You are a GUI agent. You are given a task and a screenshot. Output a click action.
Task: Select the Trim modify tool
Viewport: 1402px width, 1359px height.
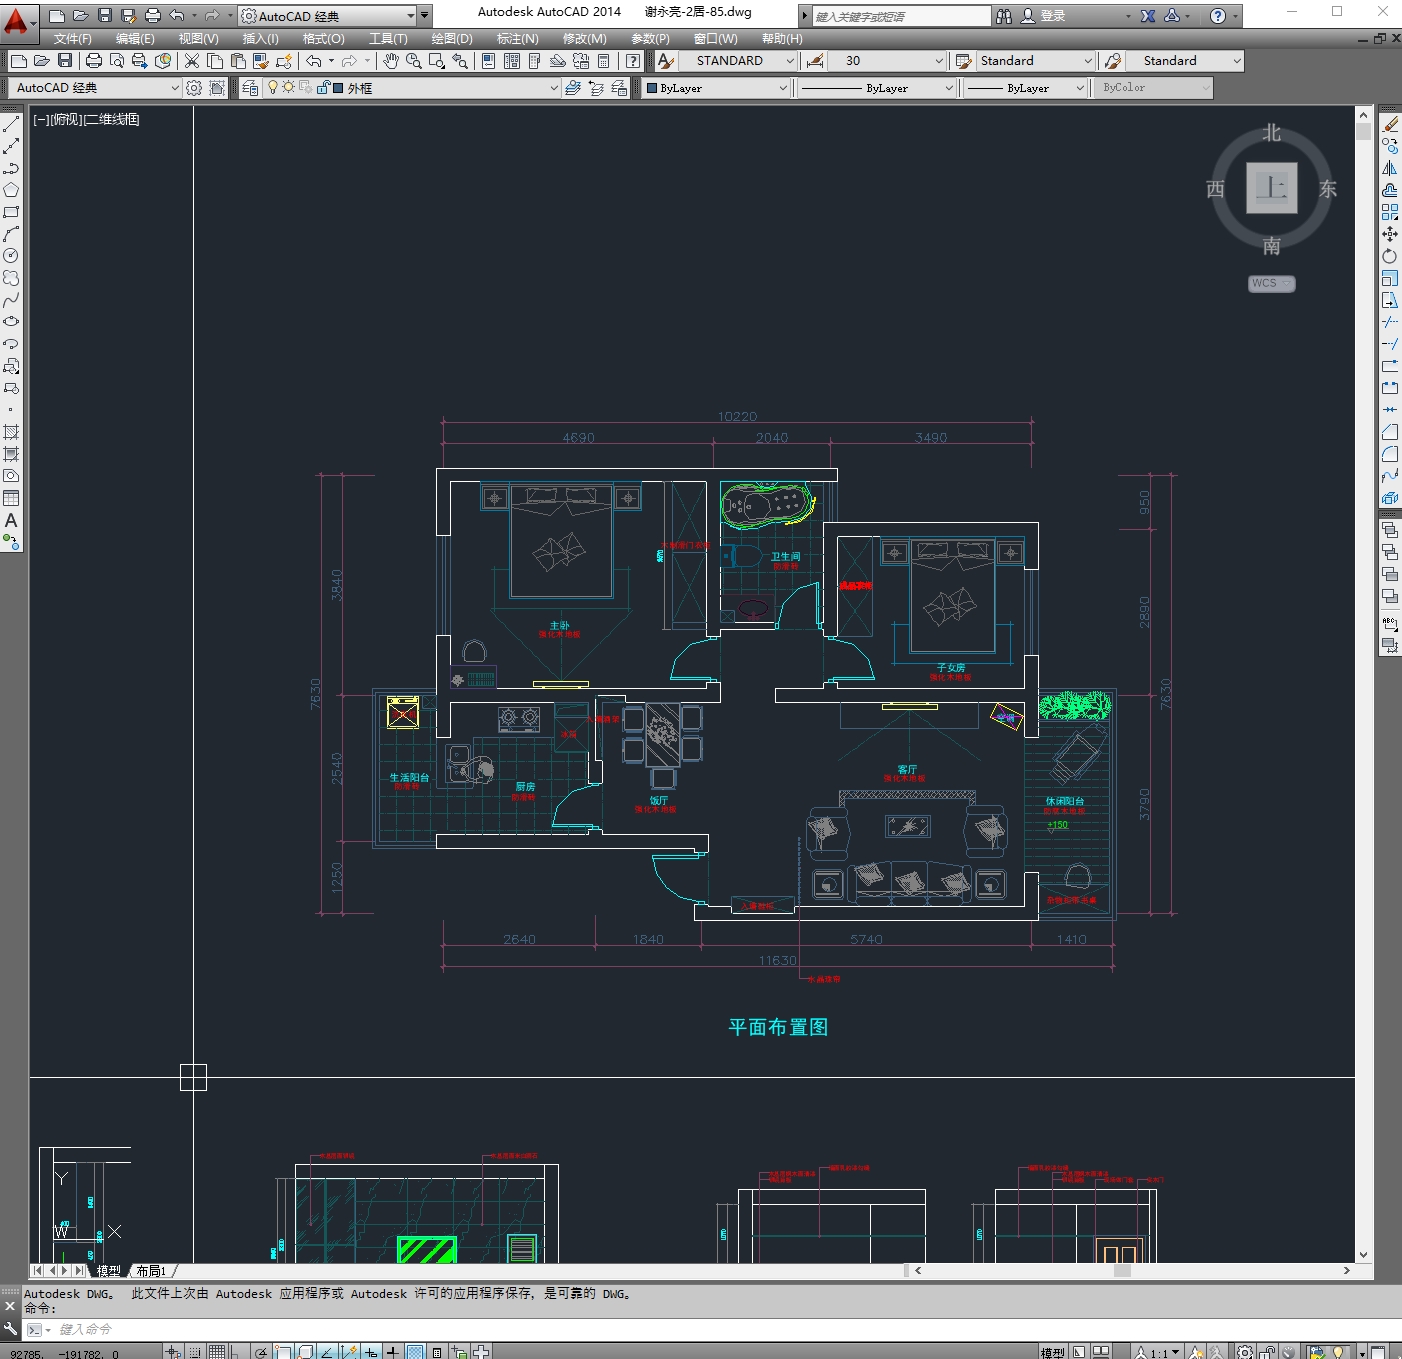pos(1390,322)
